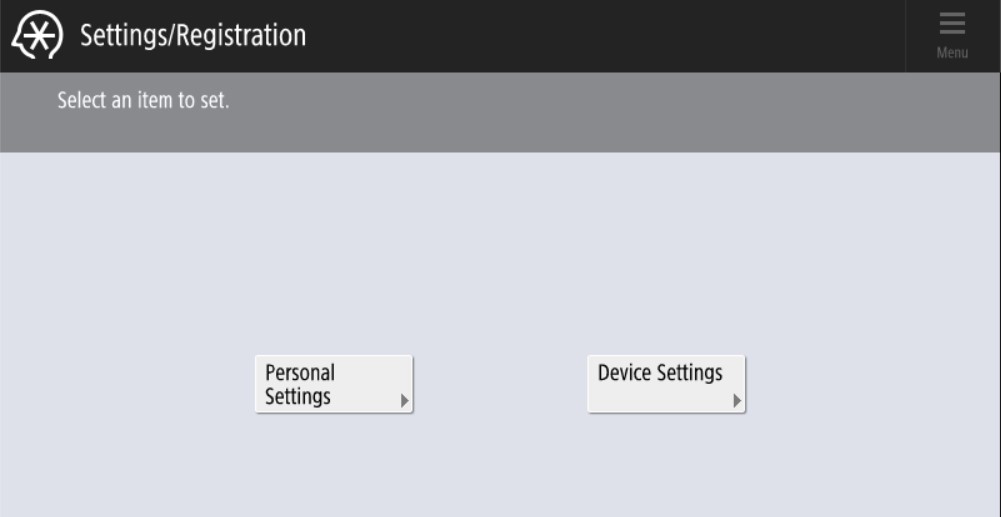Click the word "Personal" on the left button
This screenshot has height=517, width=1001.
pyautogui.click(x=300, y=373)
